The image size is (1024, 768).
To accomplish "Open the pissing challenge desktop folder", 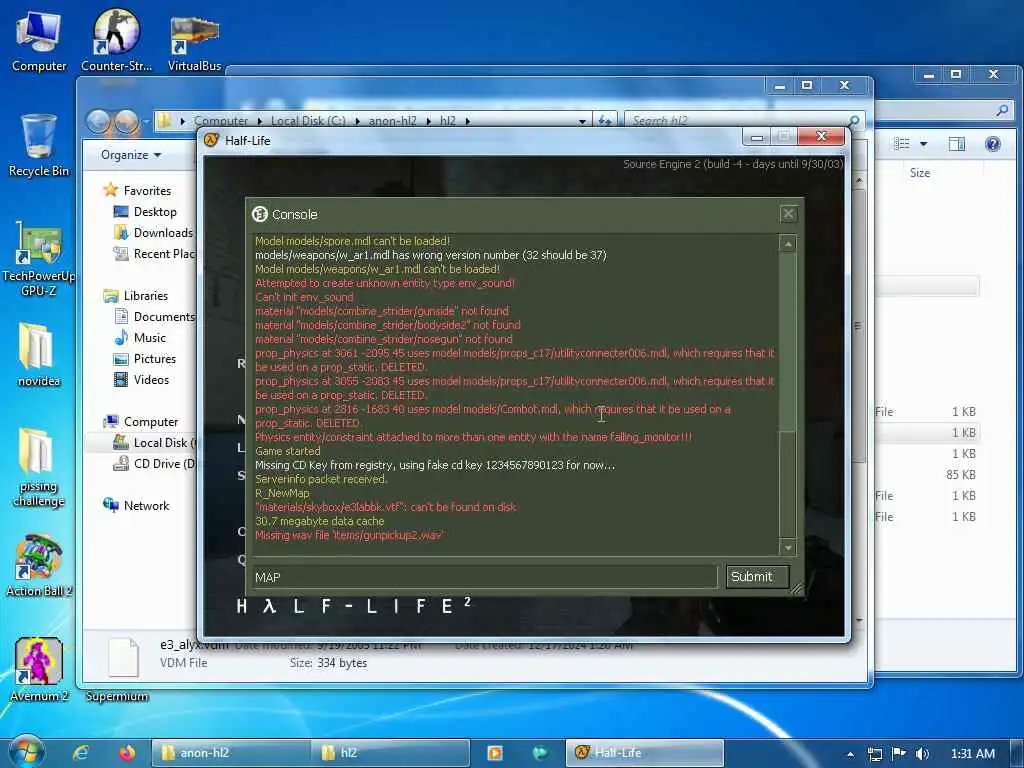I will tap(39, 468).
